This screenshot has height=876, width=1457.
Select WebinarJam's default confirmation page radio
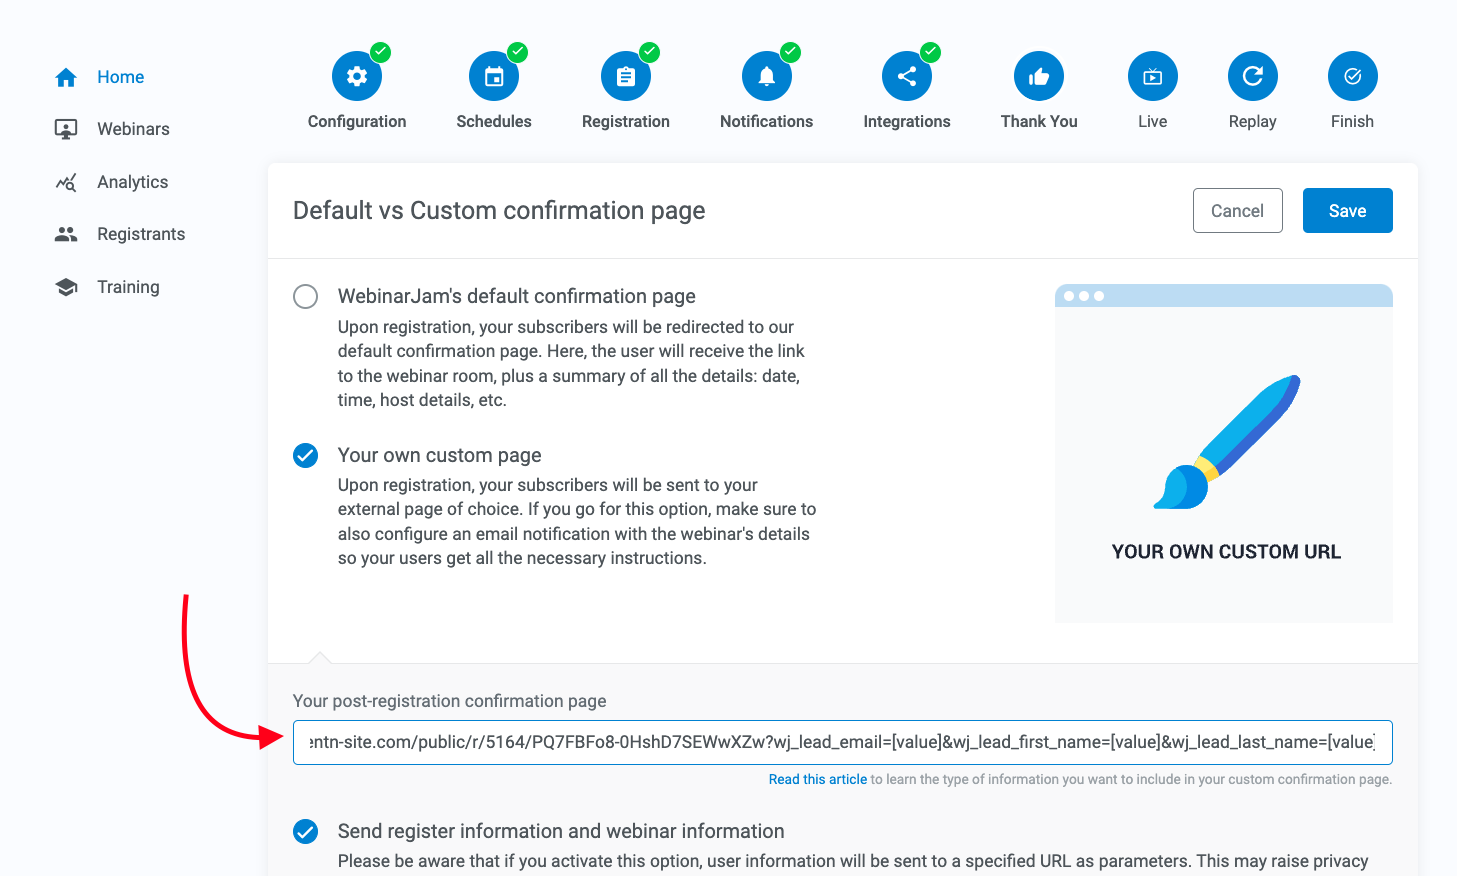tap(306, 296)
